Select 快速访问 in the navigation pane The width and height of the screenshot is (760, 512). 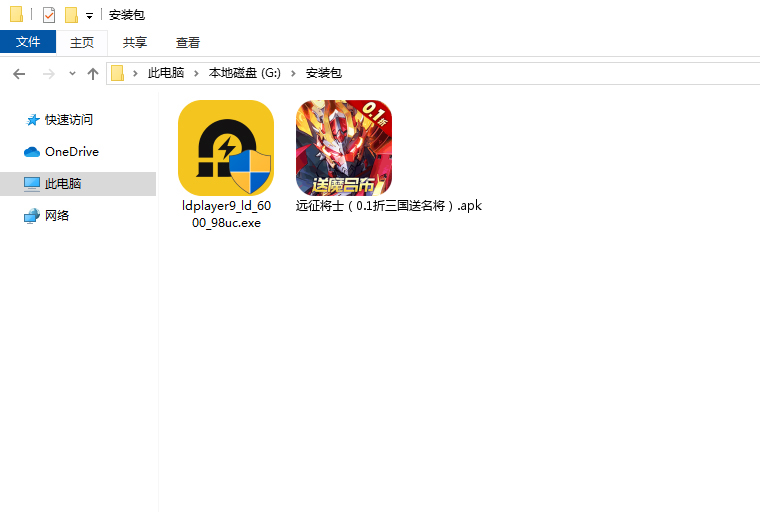pos(68,119)
